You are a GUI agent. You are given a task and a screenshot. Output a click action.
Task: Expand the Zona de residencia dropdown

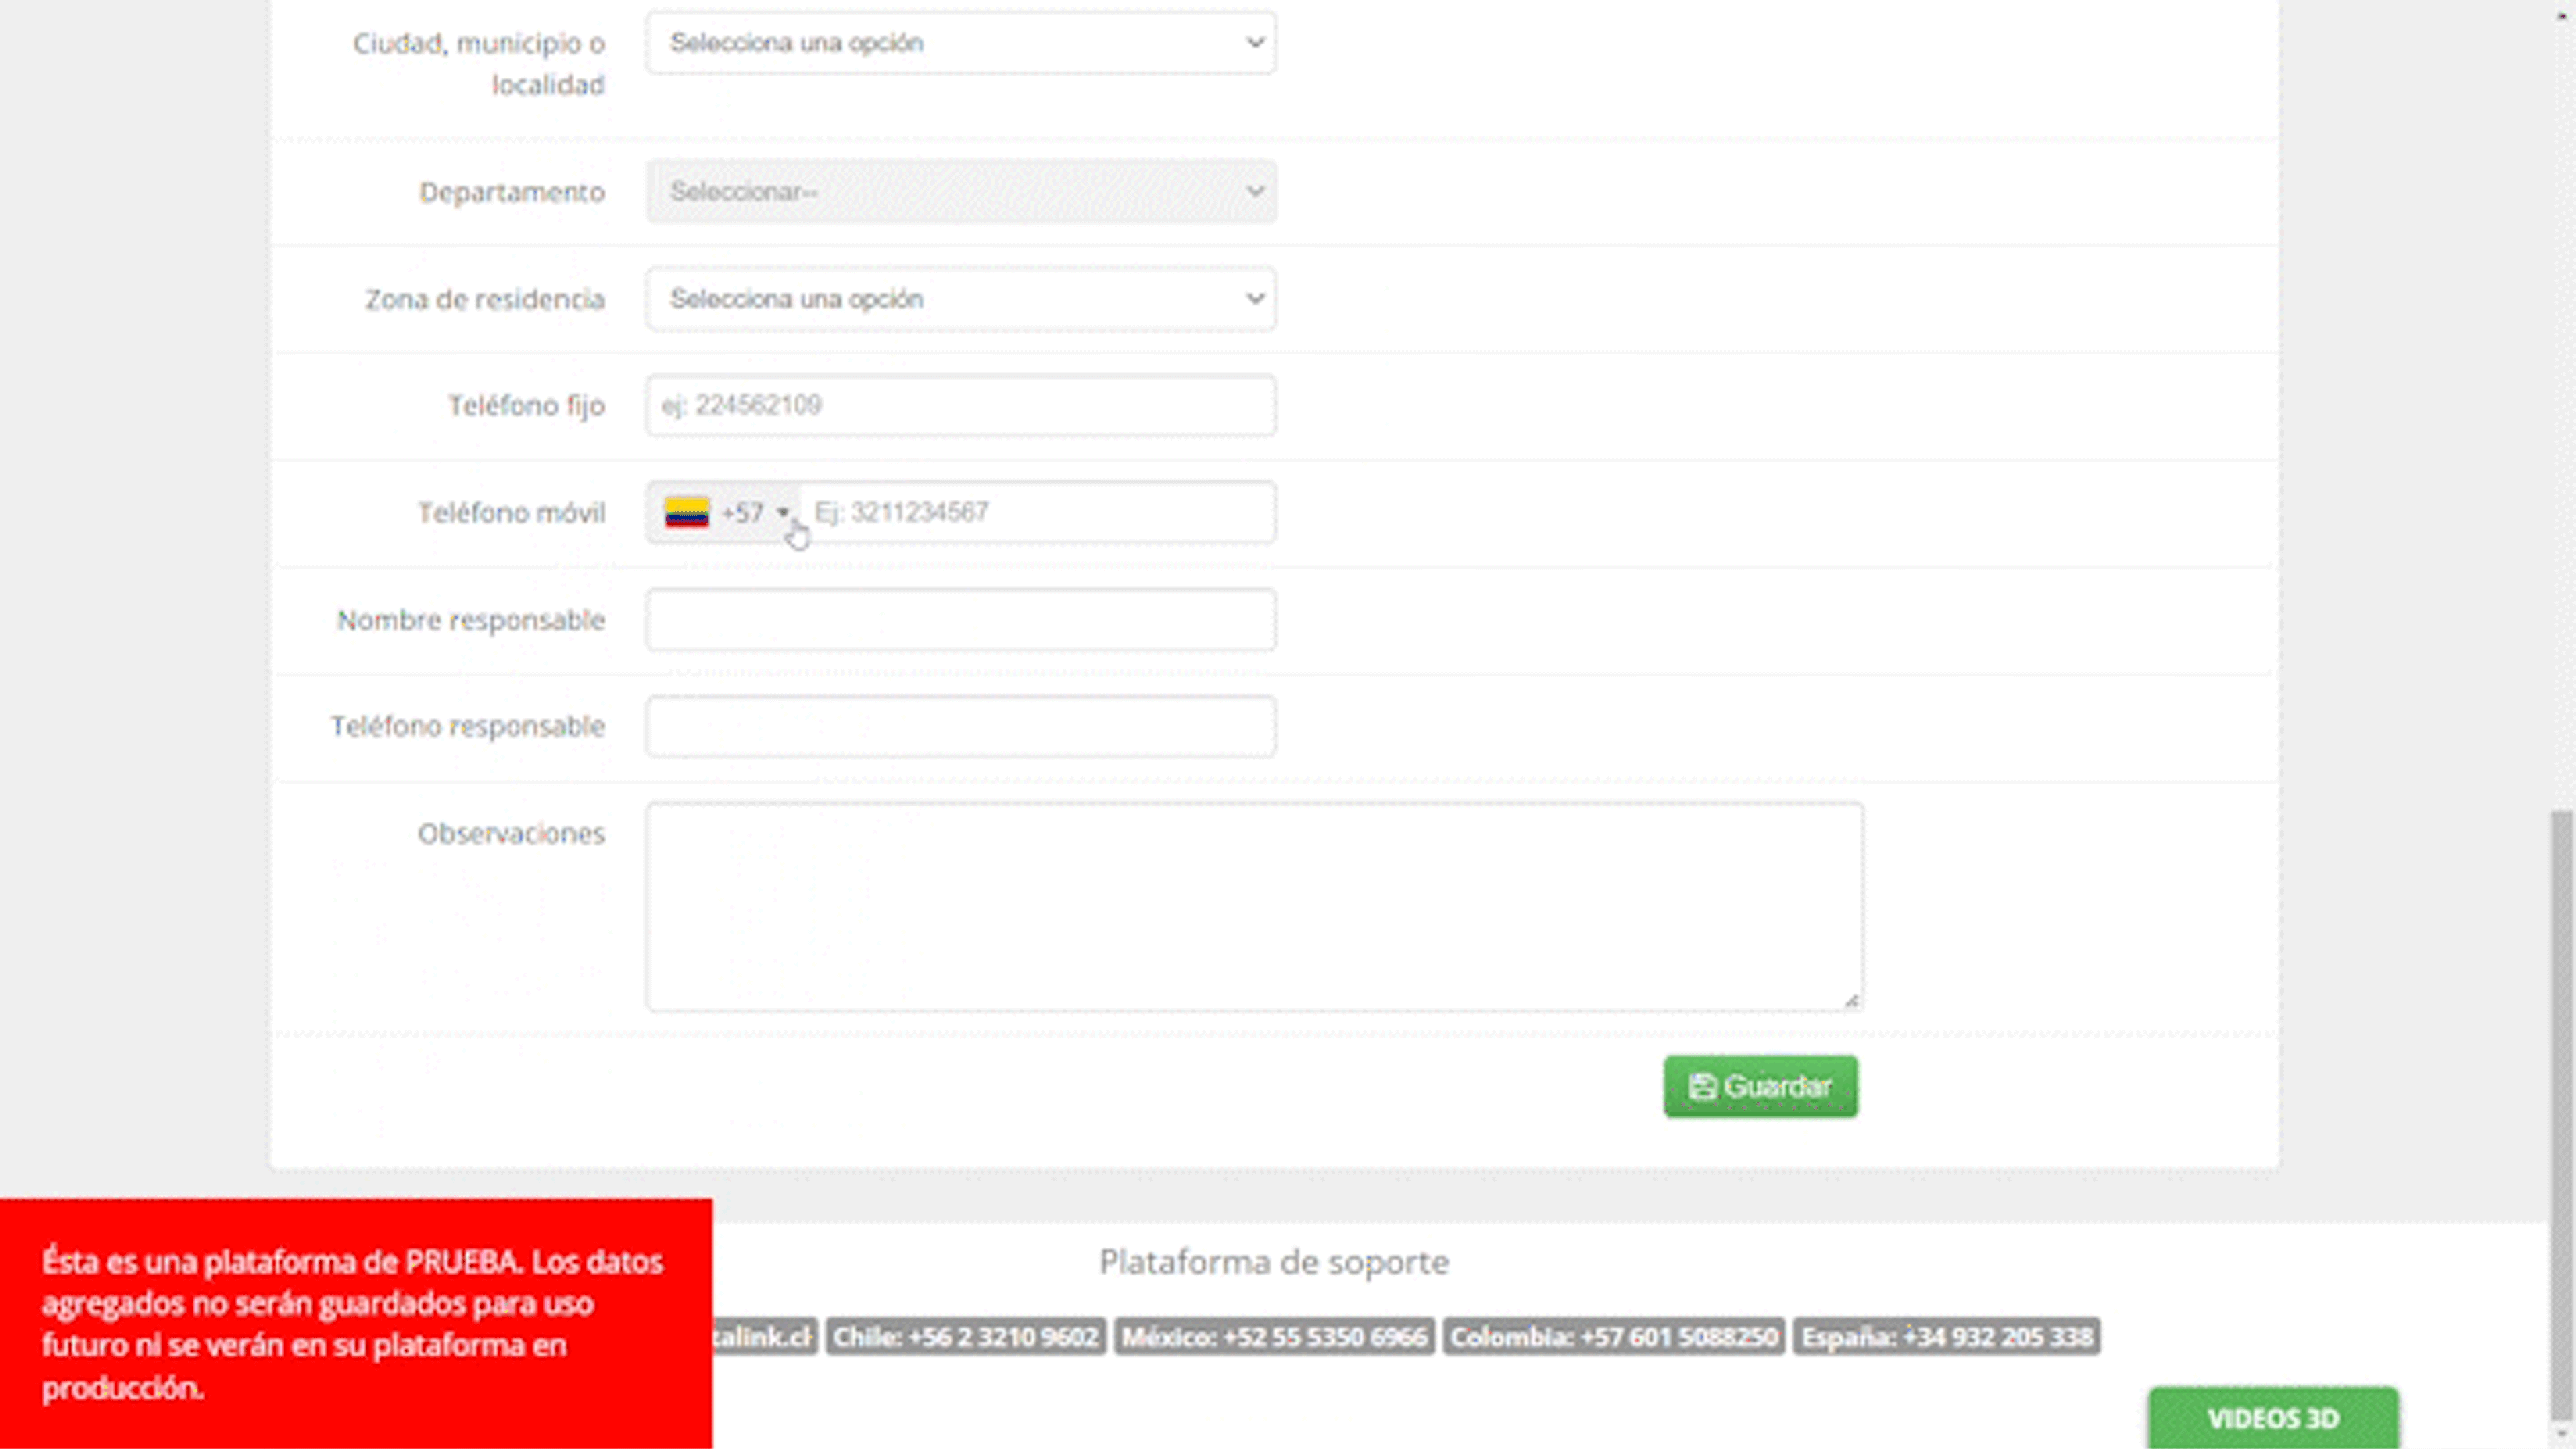click(960, 299)
